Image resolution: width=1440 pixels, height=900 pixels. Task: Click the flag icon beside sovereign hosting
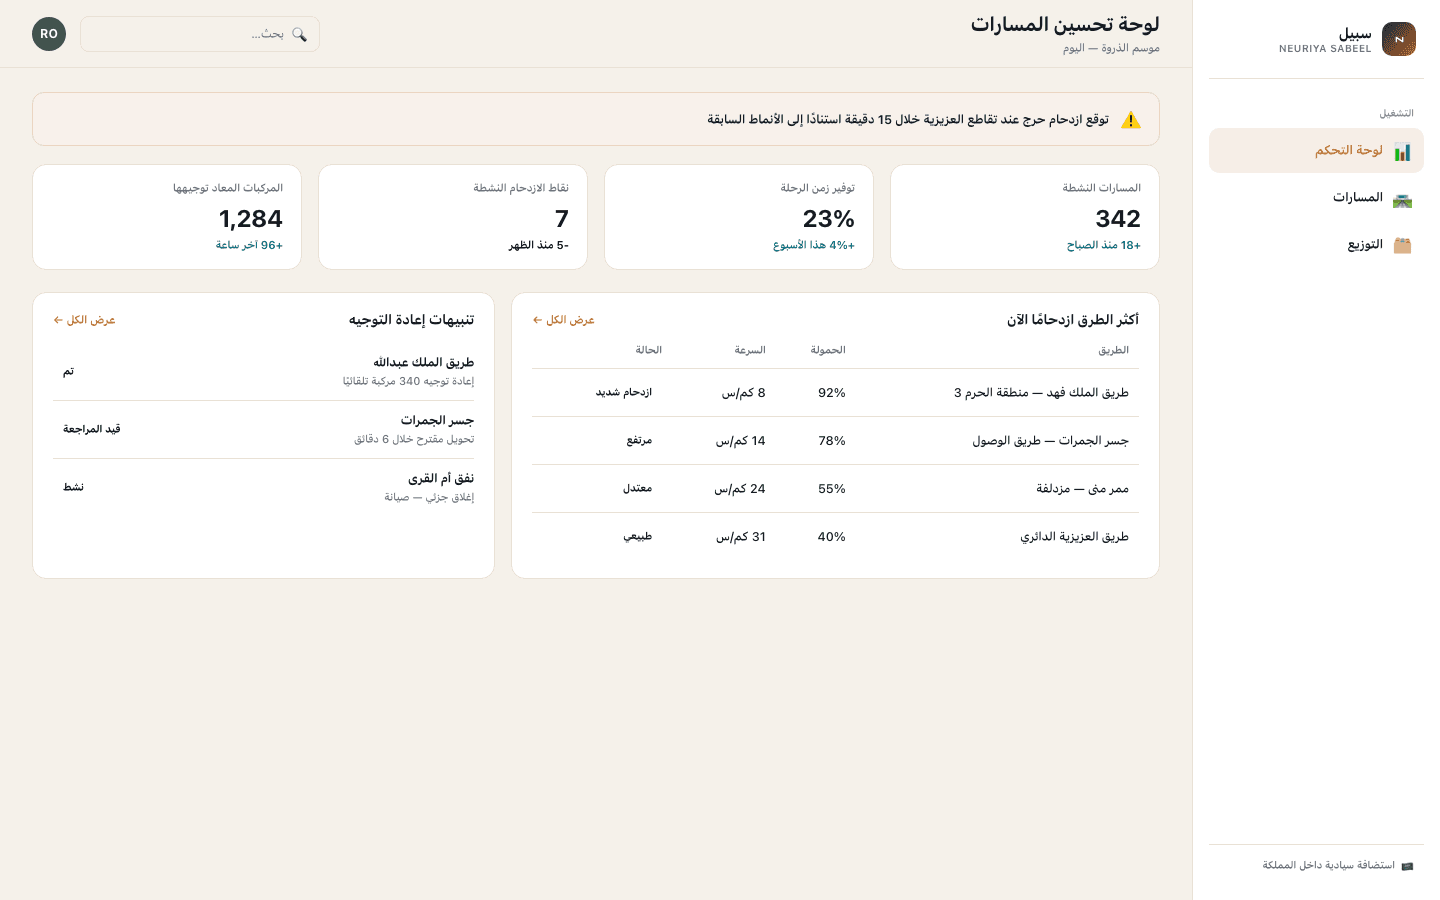coord(1407,866)
